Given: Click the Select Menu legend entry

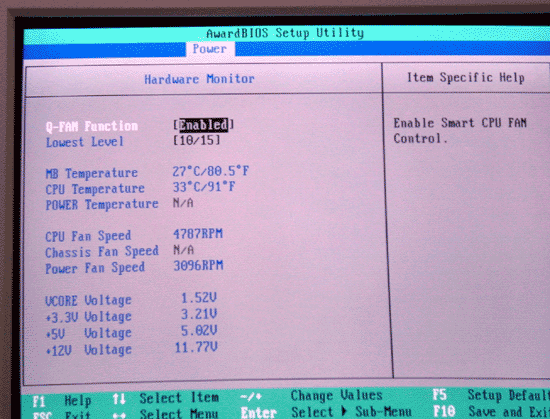Looking at the screenshot, I should [x=179, y=414].
